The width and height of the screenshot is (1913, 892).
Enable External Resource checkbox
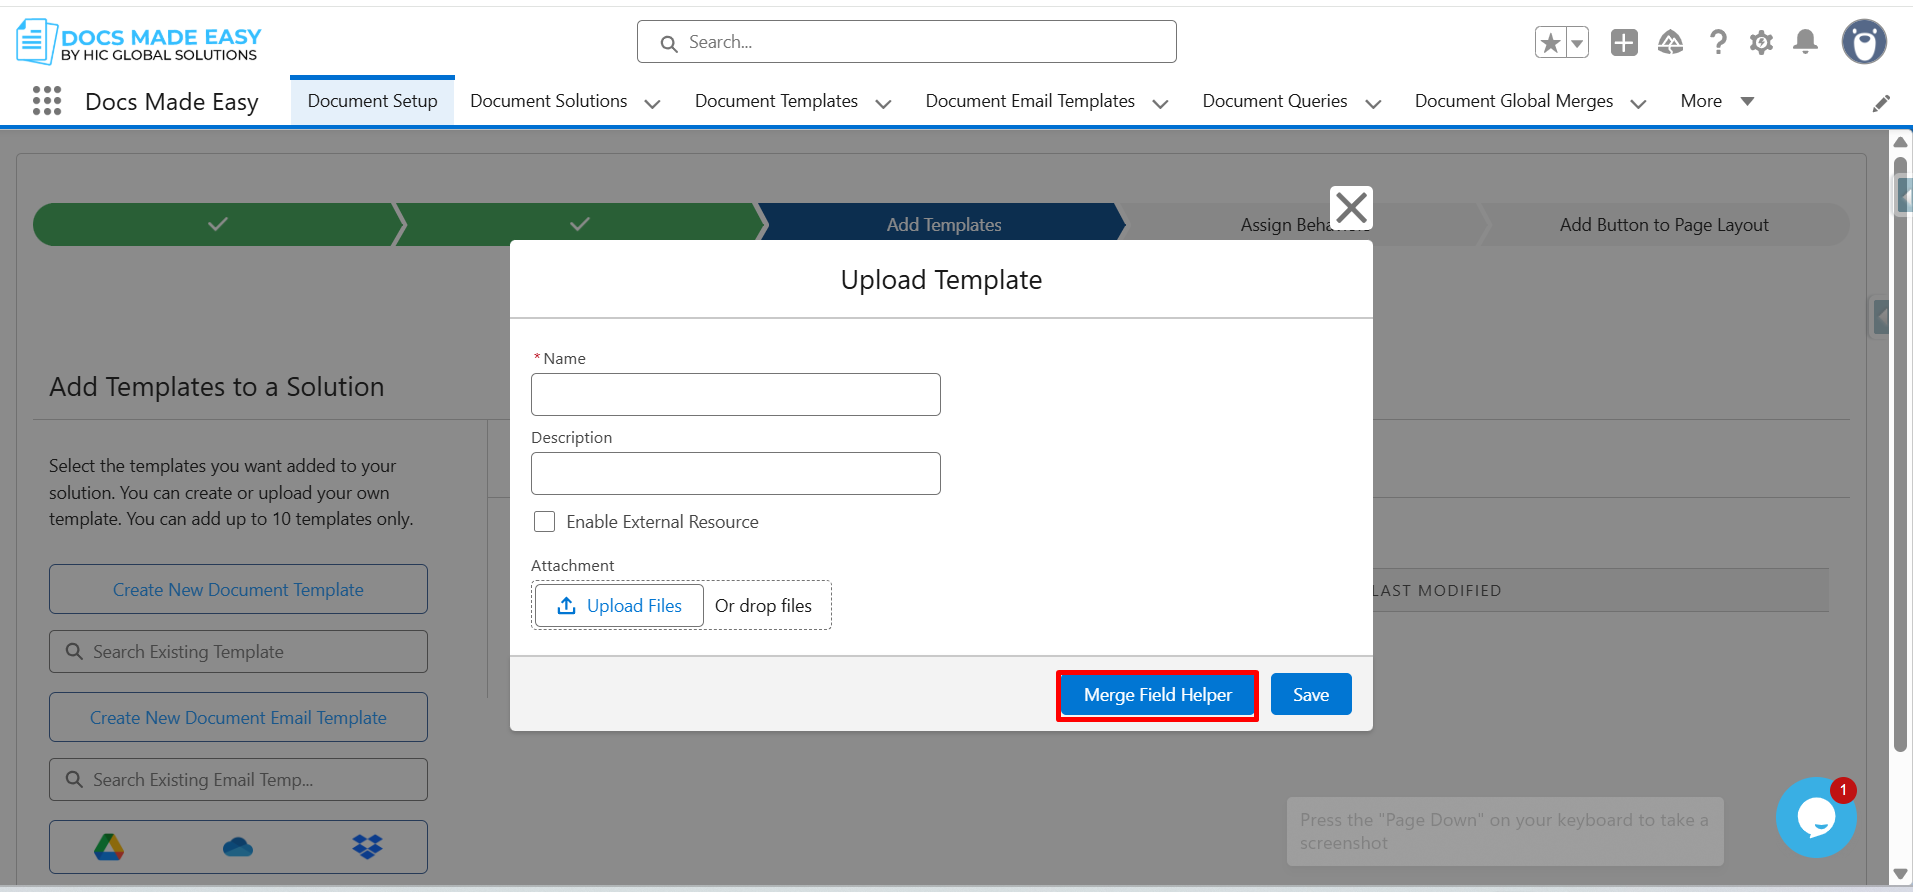coord(544,522)
